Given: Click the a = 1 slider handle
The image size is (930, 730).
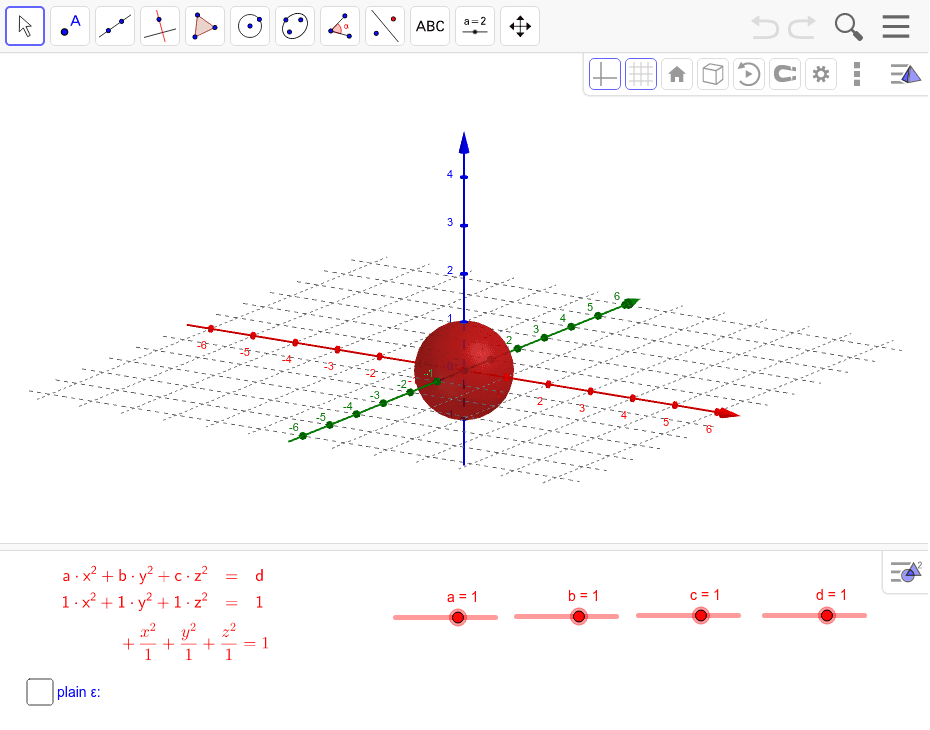Looking at the screenshot, I should click(x=458, y=618).
